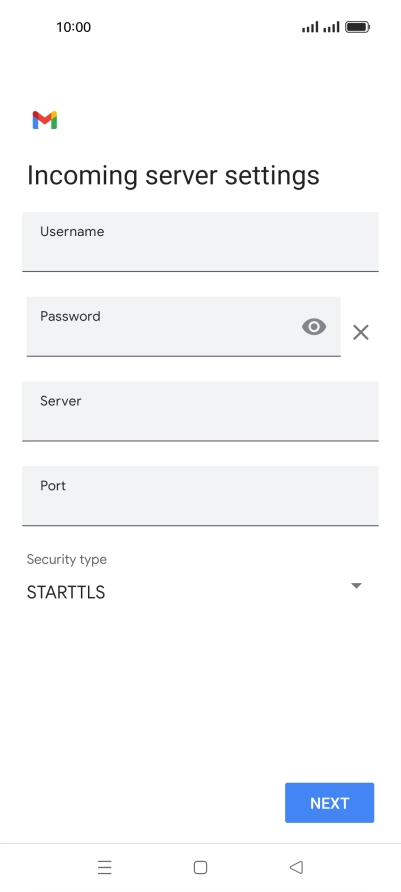Image resolution: width=401 pixels, height=892 pixels.
Task: Show password using the eye icon
Action: tap(314, 327)
